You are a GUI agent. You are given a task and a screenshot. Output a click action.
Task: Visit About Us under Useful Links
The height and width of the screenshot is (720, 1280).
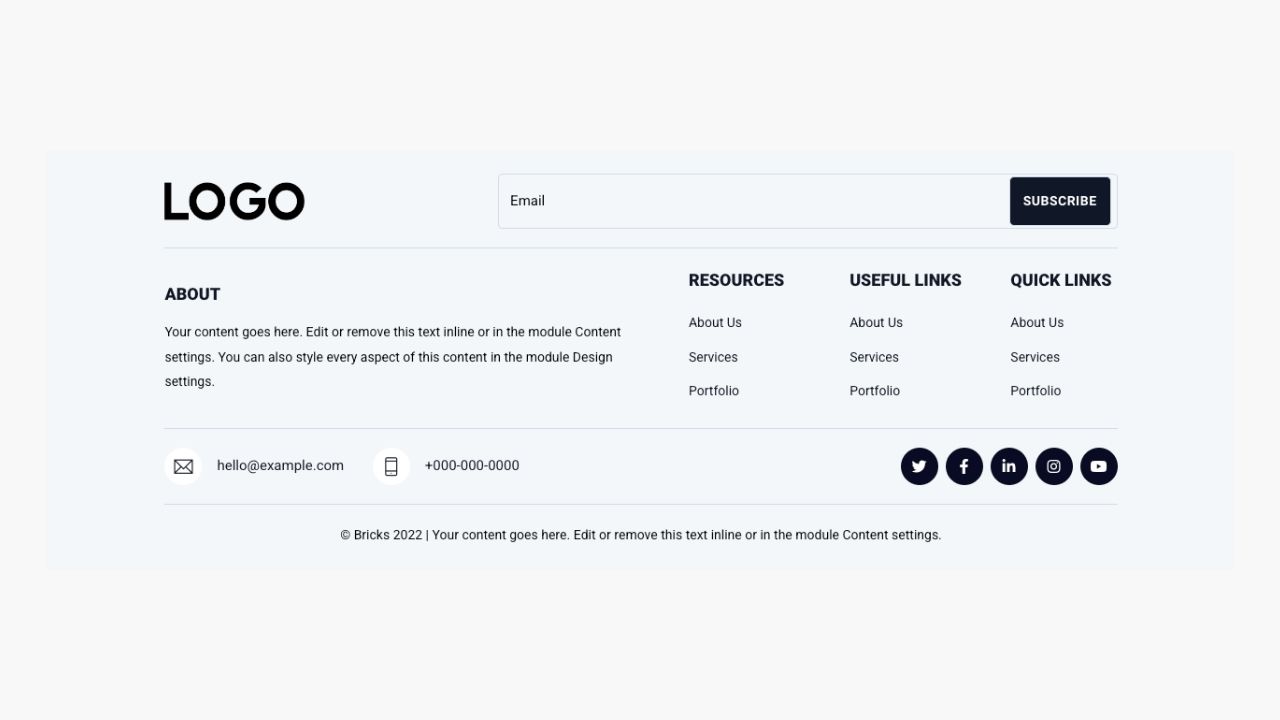point(876,323)
